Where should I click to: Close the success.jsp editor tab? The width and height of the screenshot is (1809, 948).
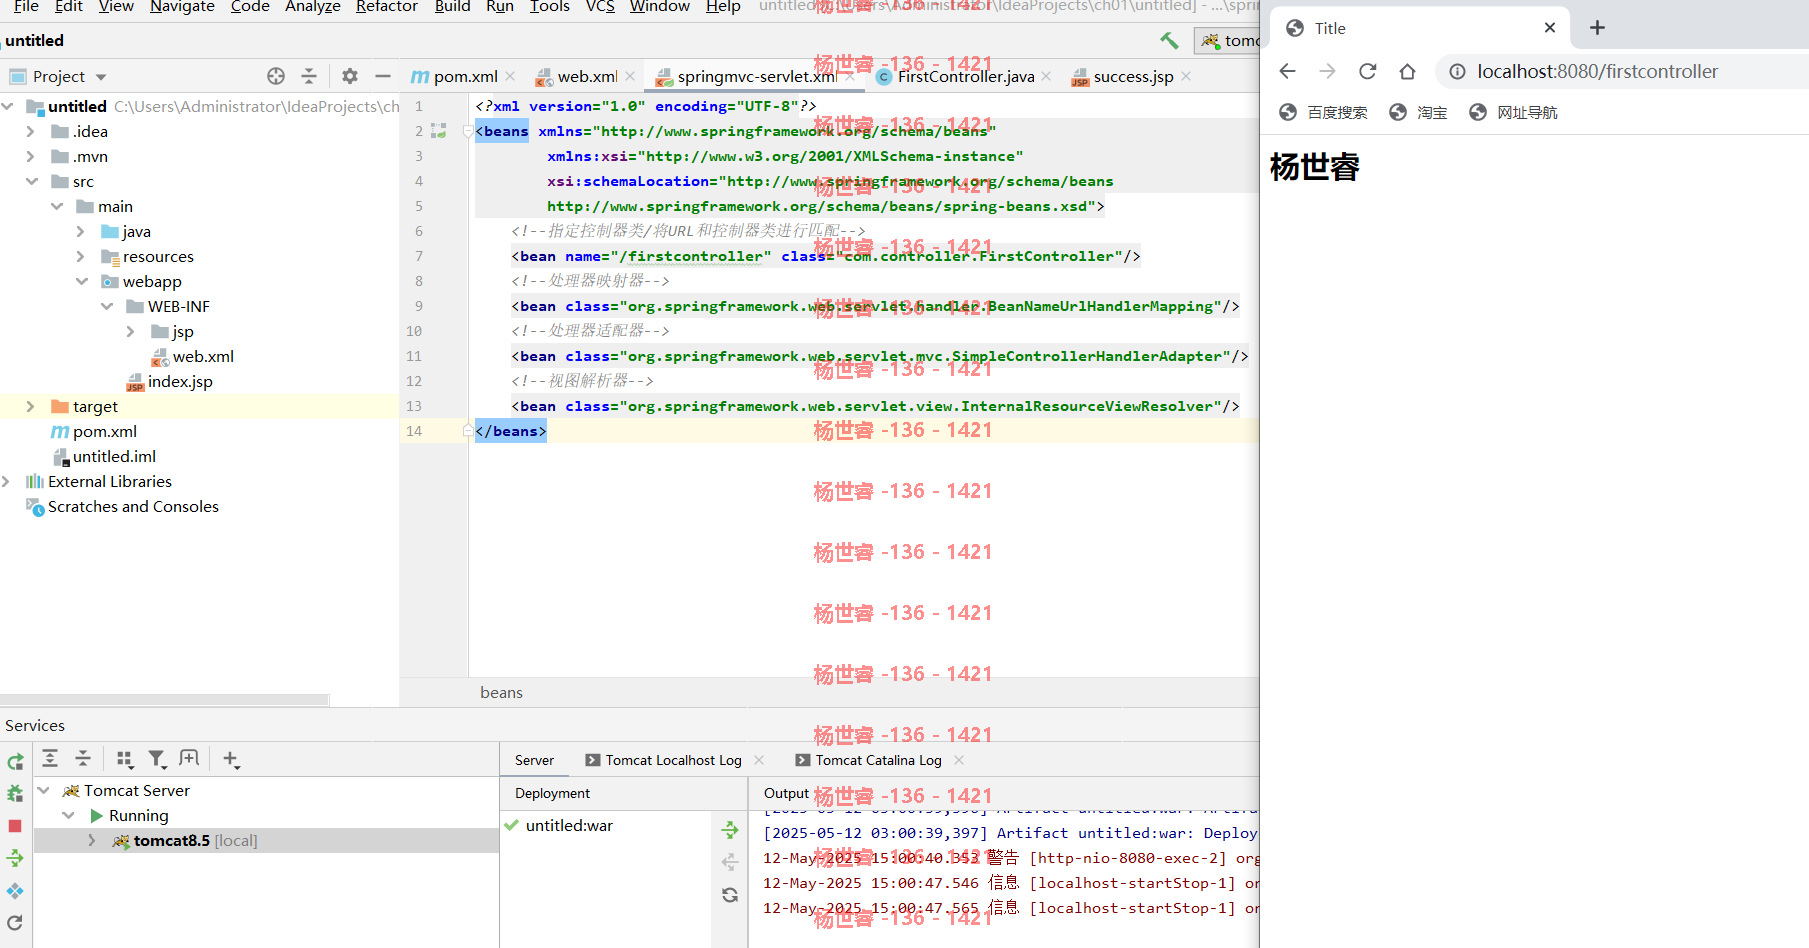(1186, 76)
